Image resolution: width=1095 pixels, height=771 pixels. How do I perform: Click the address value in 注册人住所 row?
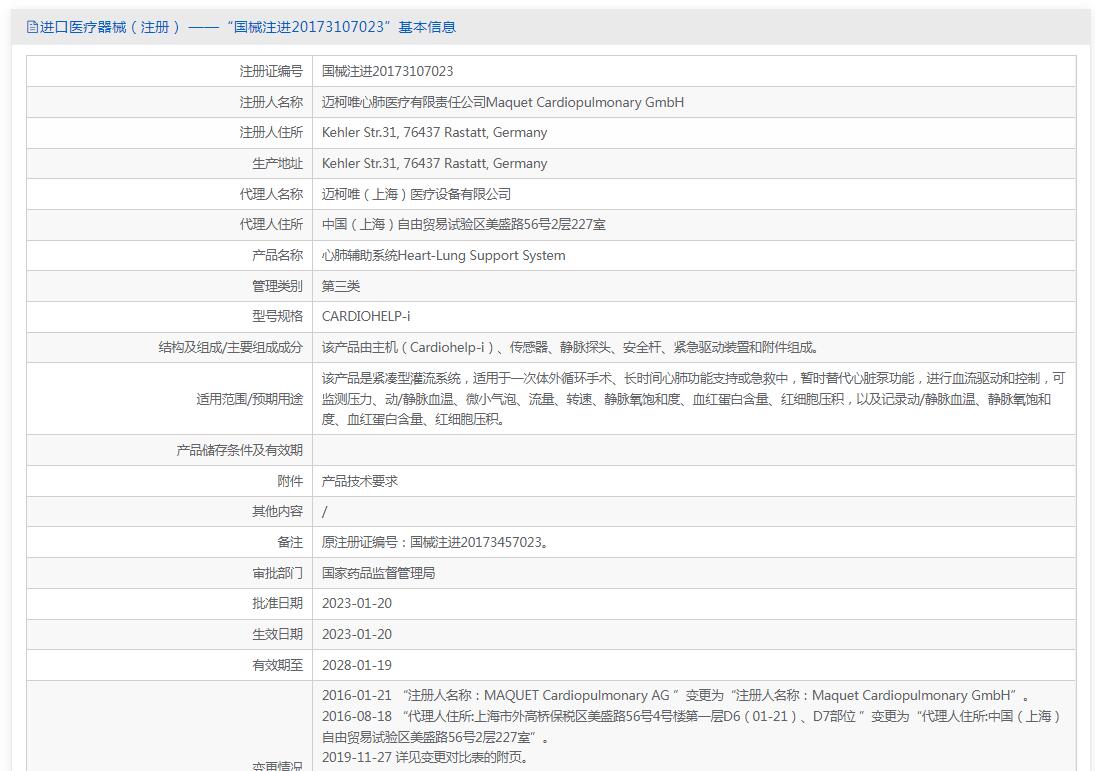coord(434,133)
